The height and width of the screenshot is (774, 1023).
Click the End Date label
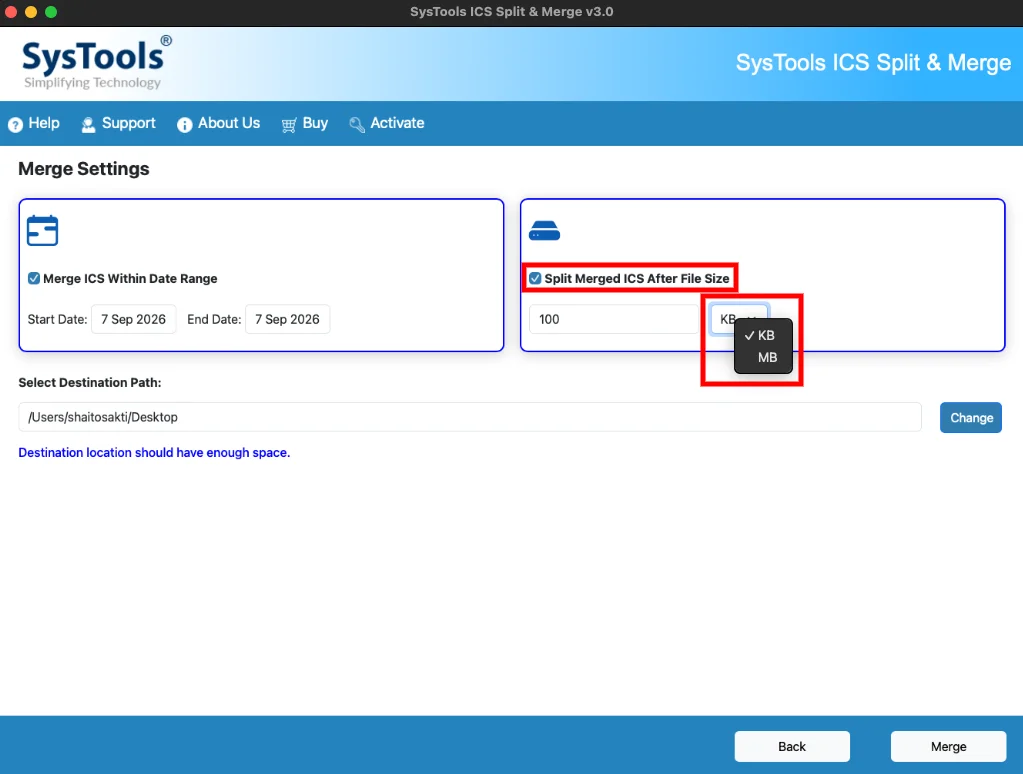tap(214, 319)
